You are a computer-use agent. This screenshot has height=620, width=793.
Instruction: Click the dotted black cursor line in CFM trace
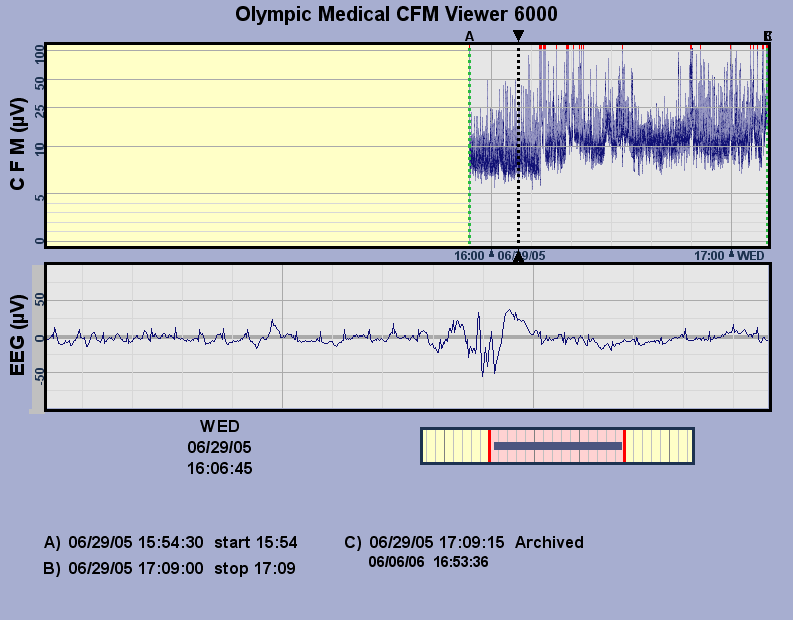click(518, 146)
